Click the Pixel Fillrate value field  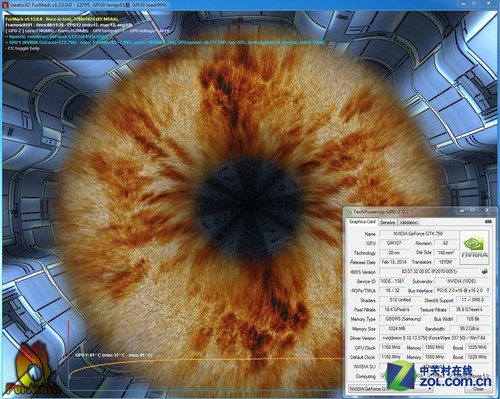pos(397,309)
